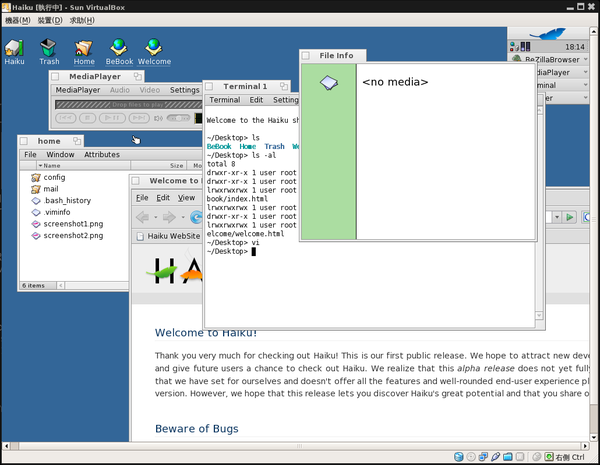Click VirtualBox shared folders status icon

[x=508, y=457]
